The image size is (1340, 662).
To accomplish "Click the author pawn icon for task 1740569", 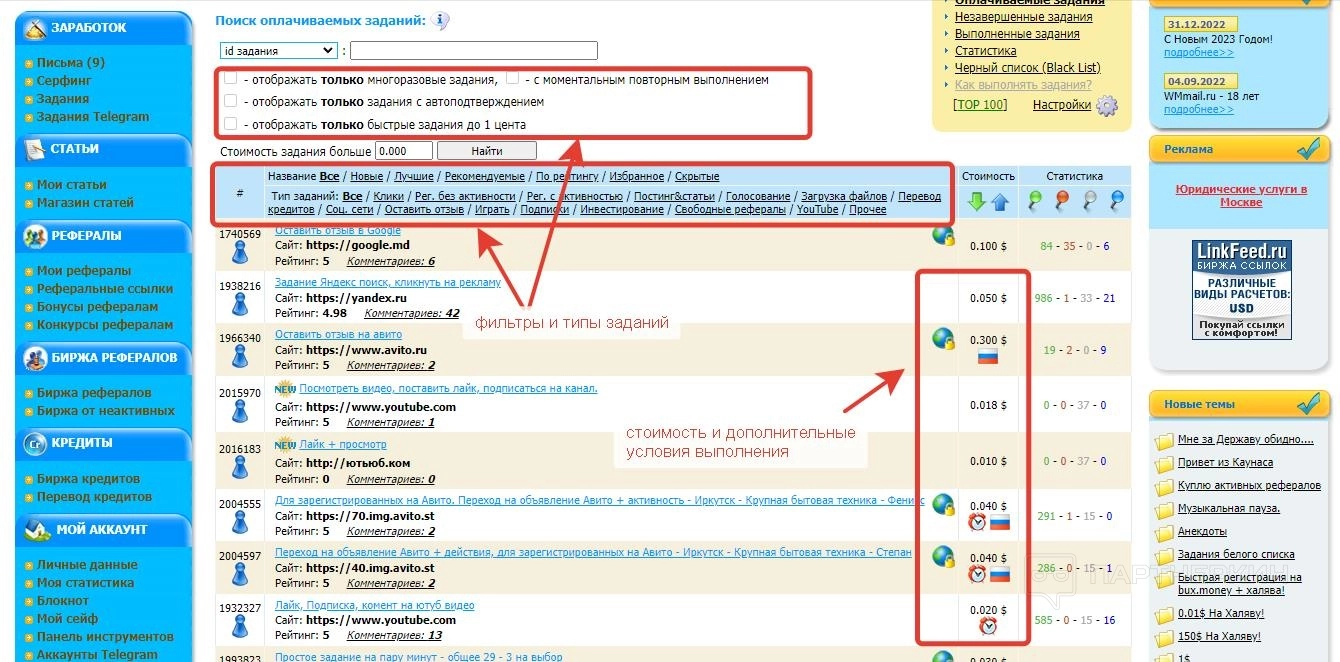I will (x=240, y=254).
